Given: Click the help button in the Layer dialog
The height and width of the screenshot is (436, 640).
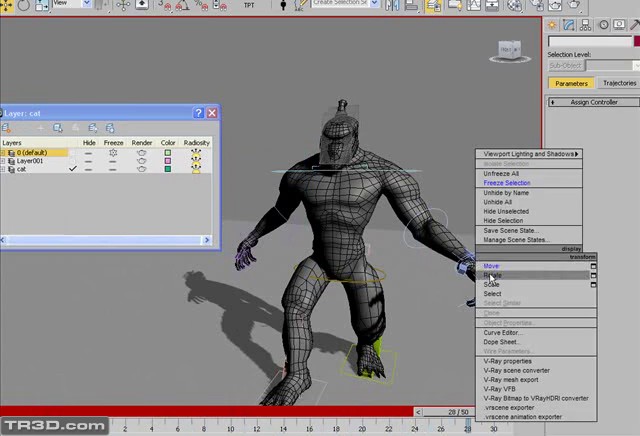Looking at the screenshot, I should pos(198,113).
